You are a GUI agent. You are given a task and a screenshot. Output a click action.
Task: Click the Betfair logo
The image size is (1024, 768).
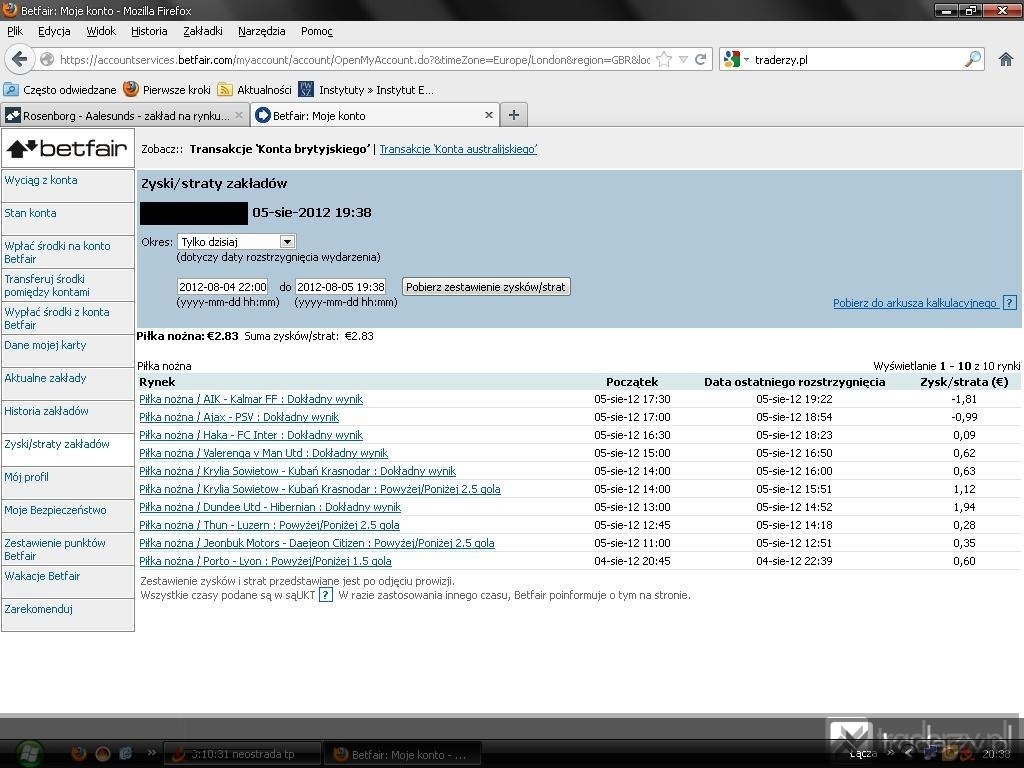[67, 149]
